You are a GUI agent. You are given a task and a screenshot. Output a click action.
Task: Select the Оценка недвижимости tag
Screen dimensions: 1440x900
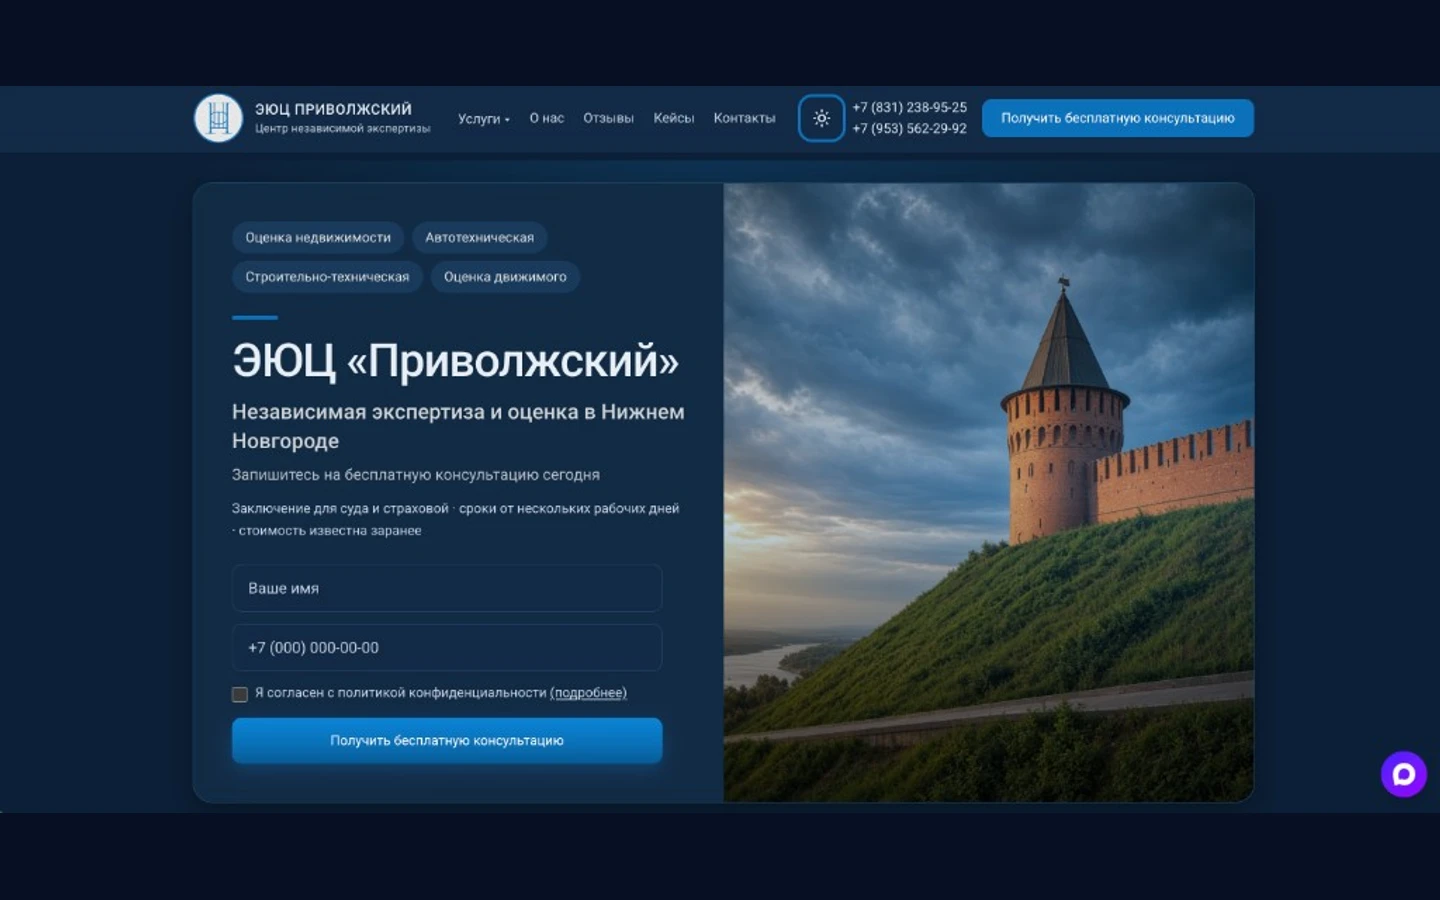[x=318, y=238]
